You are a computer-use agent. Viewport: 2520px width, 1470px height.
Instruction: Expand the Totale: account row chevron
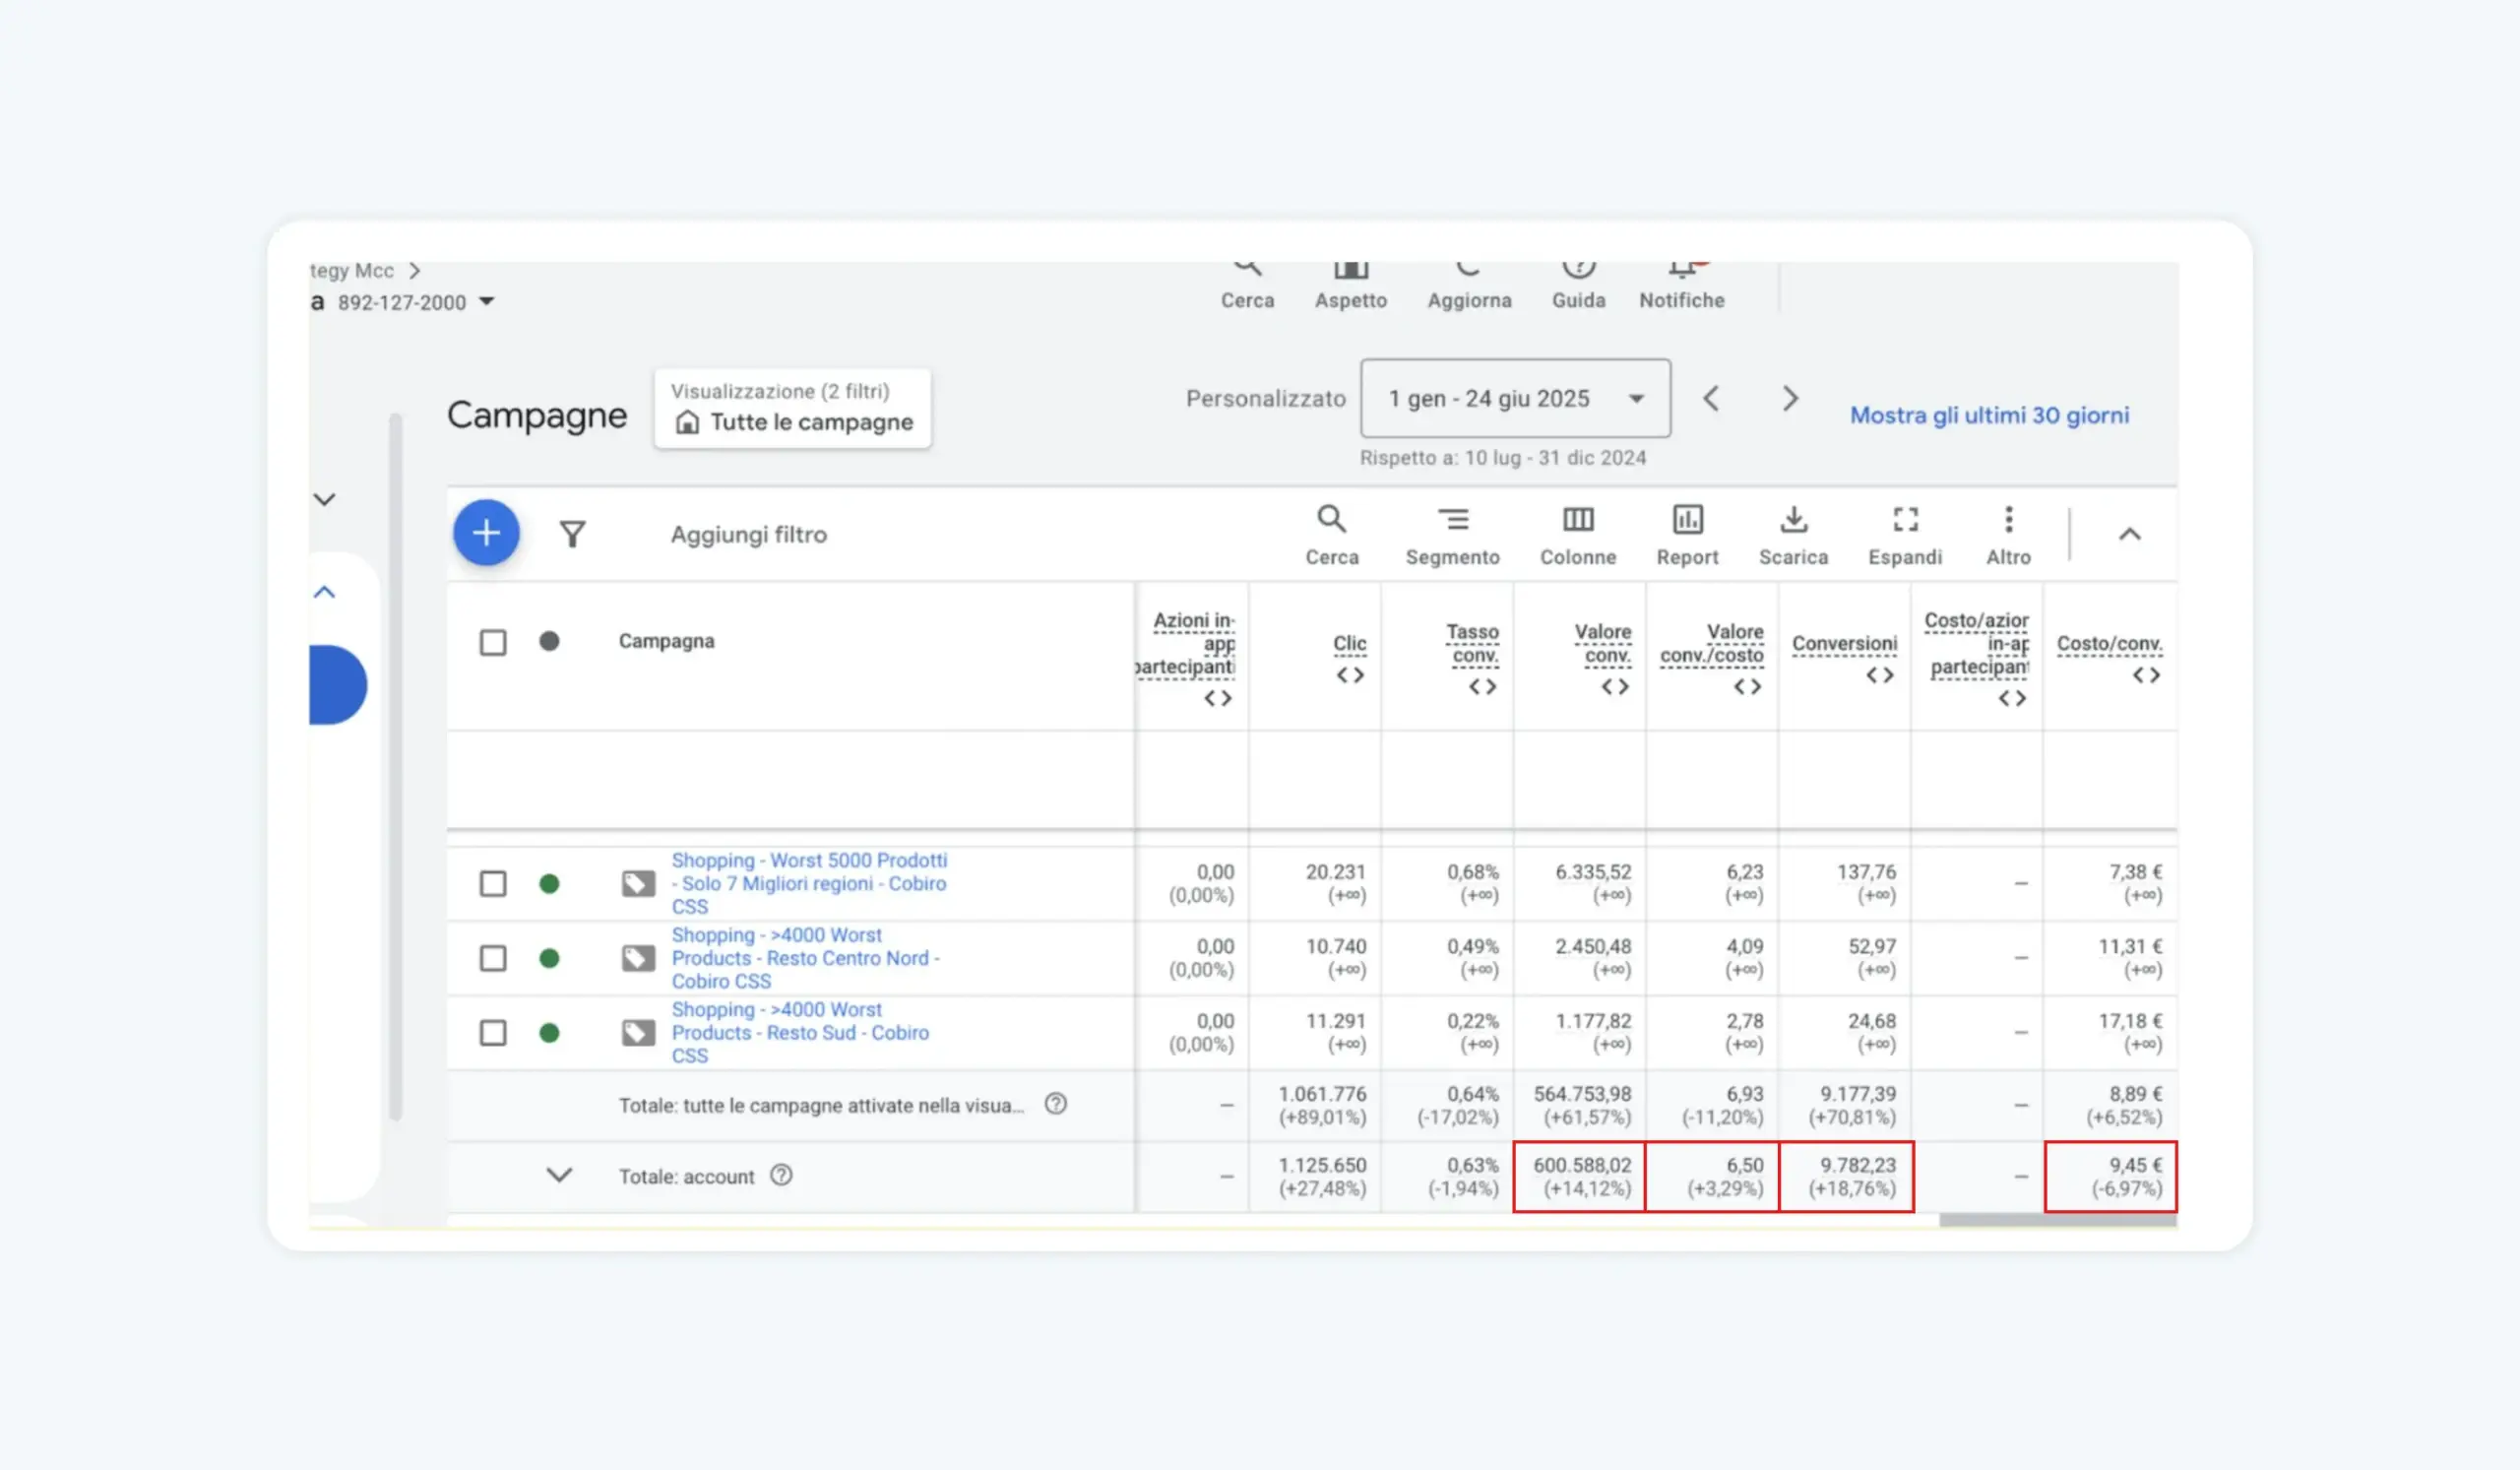tap(559, 1175)
